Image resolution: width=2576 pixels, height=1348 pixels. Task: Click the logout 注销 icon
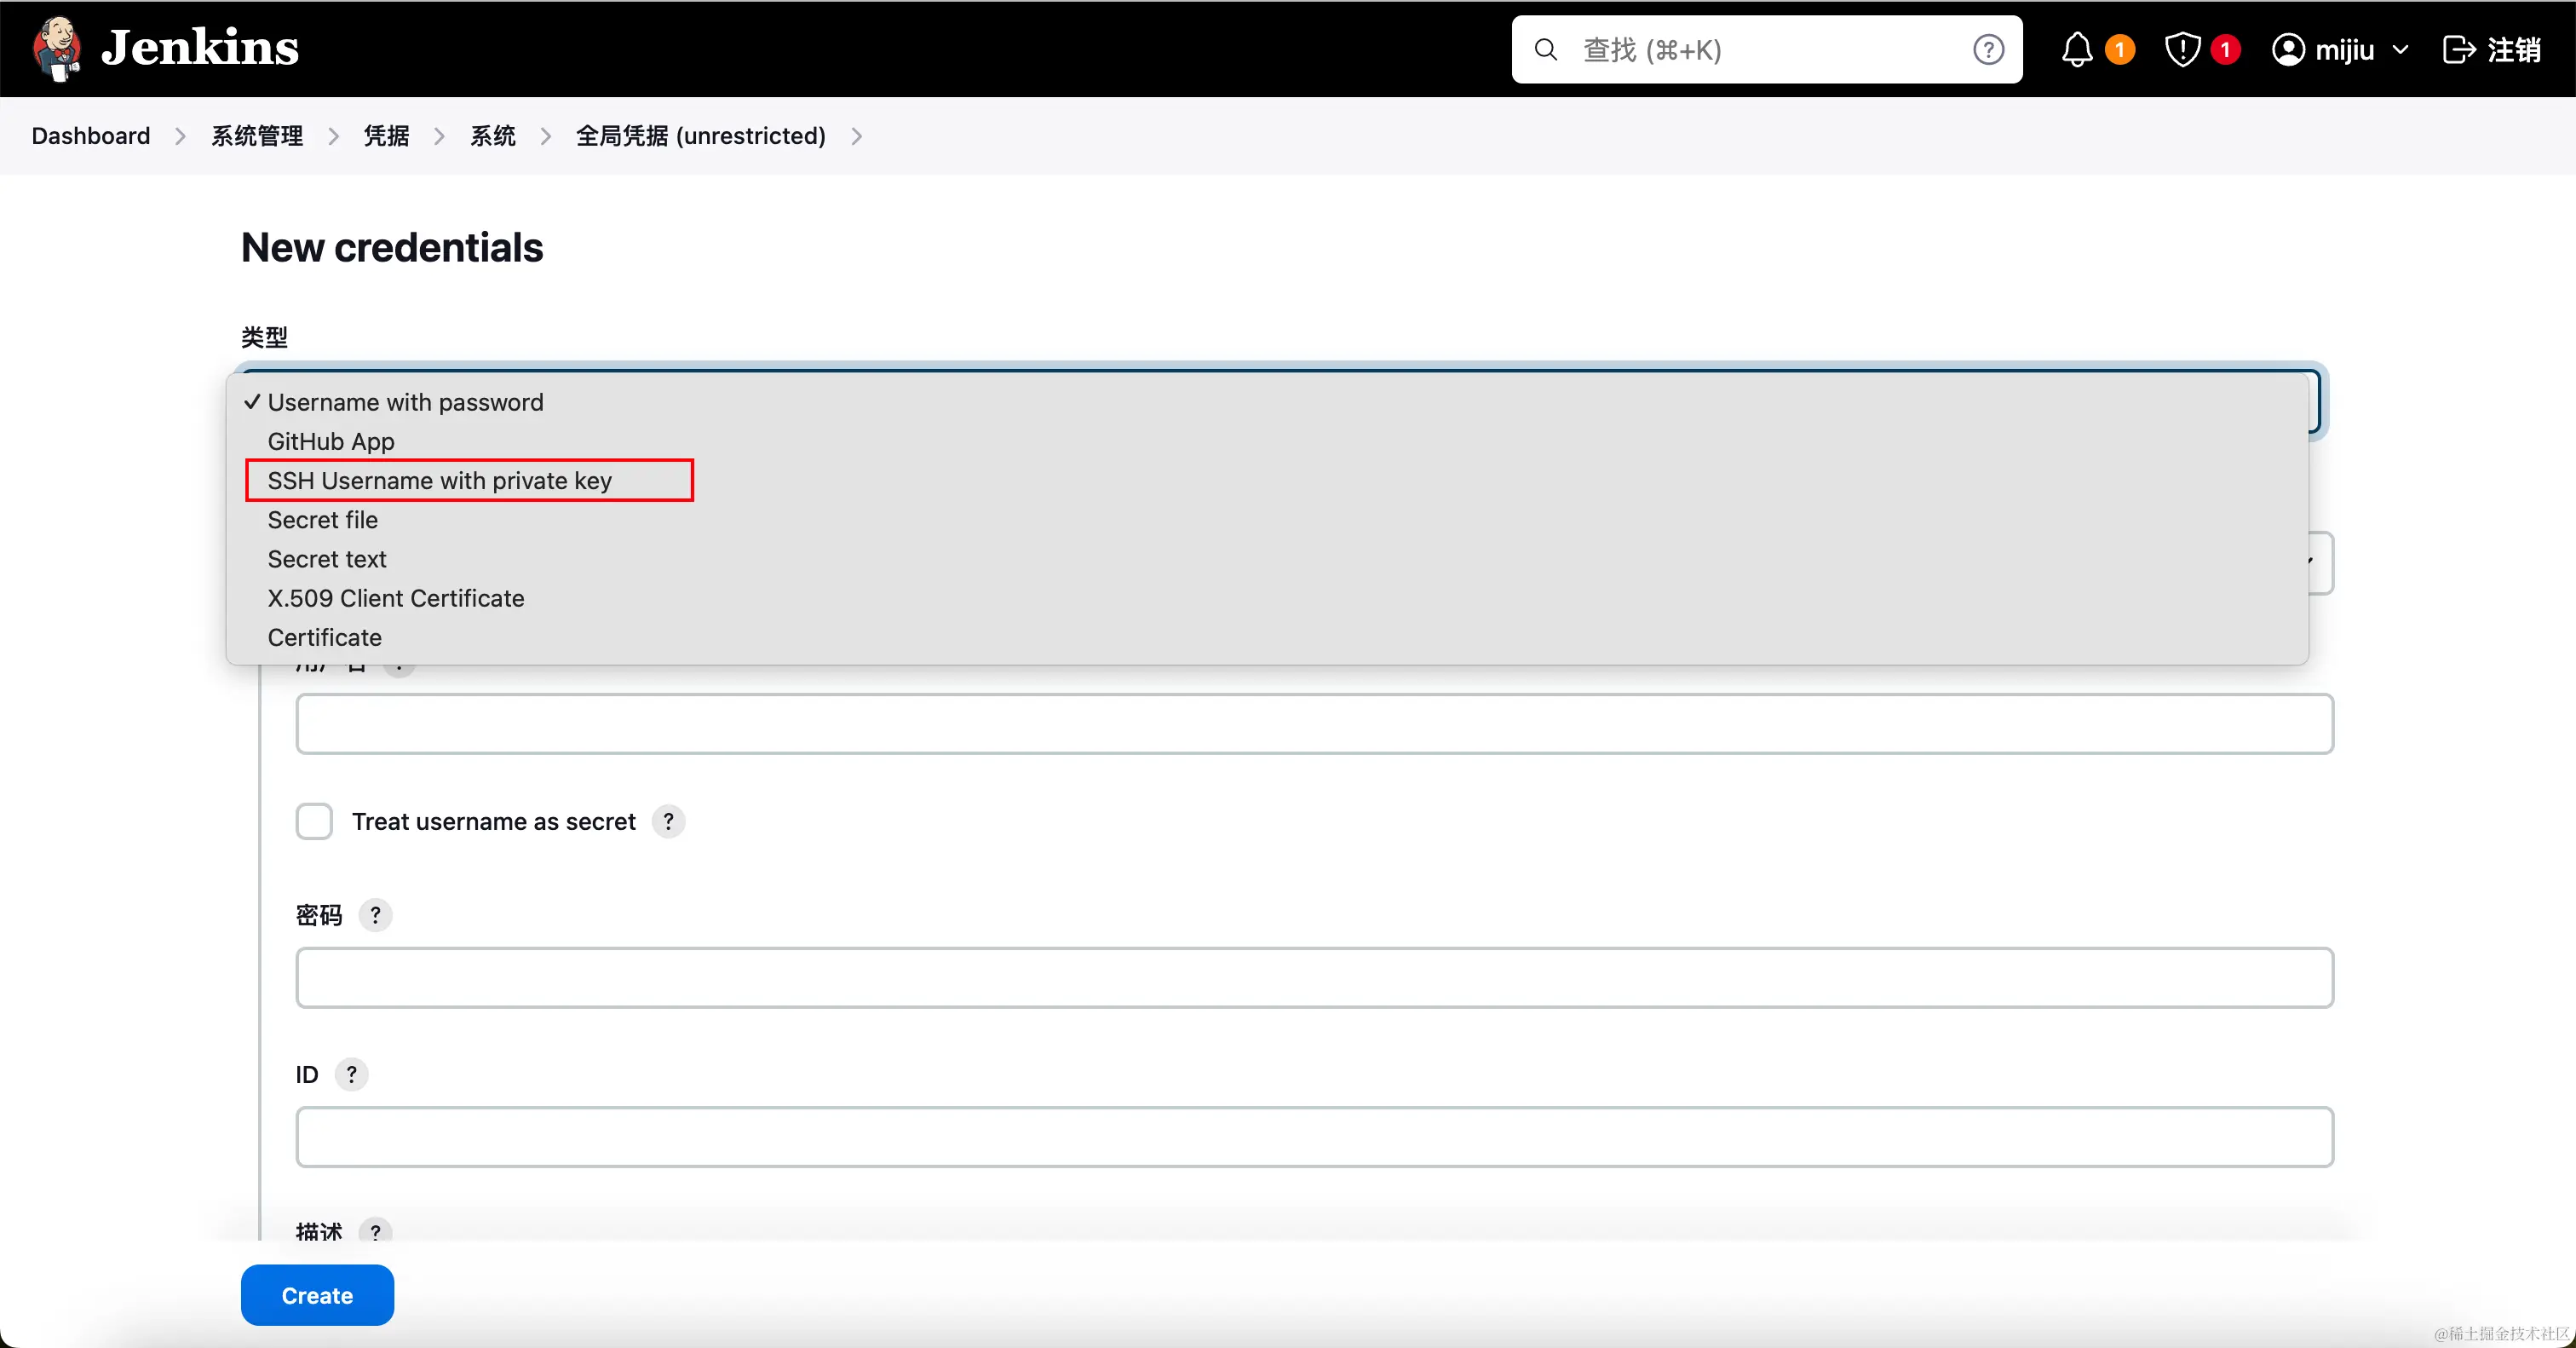(x=2458, y=49)
